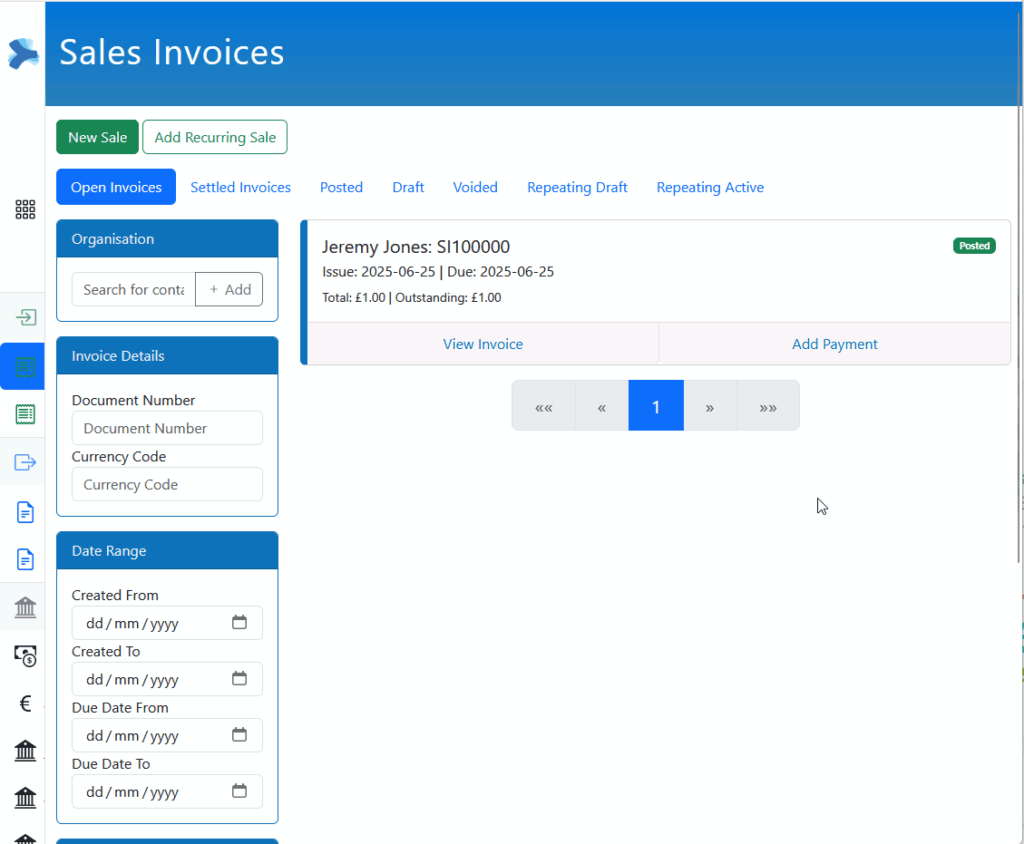Open the apps grid menu icon

25,209
